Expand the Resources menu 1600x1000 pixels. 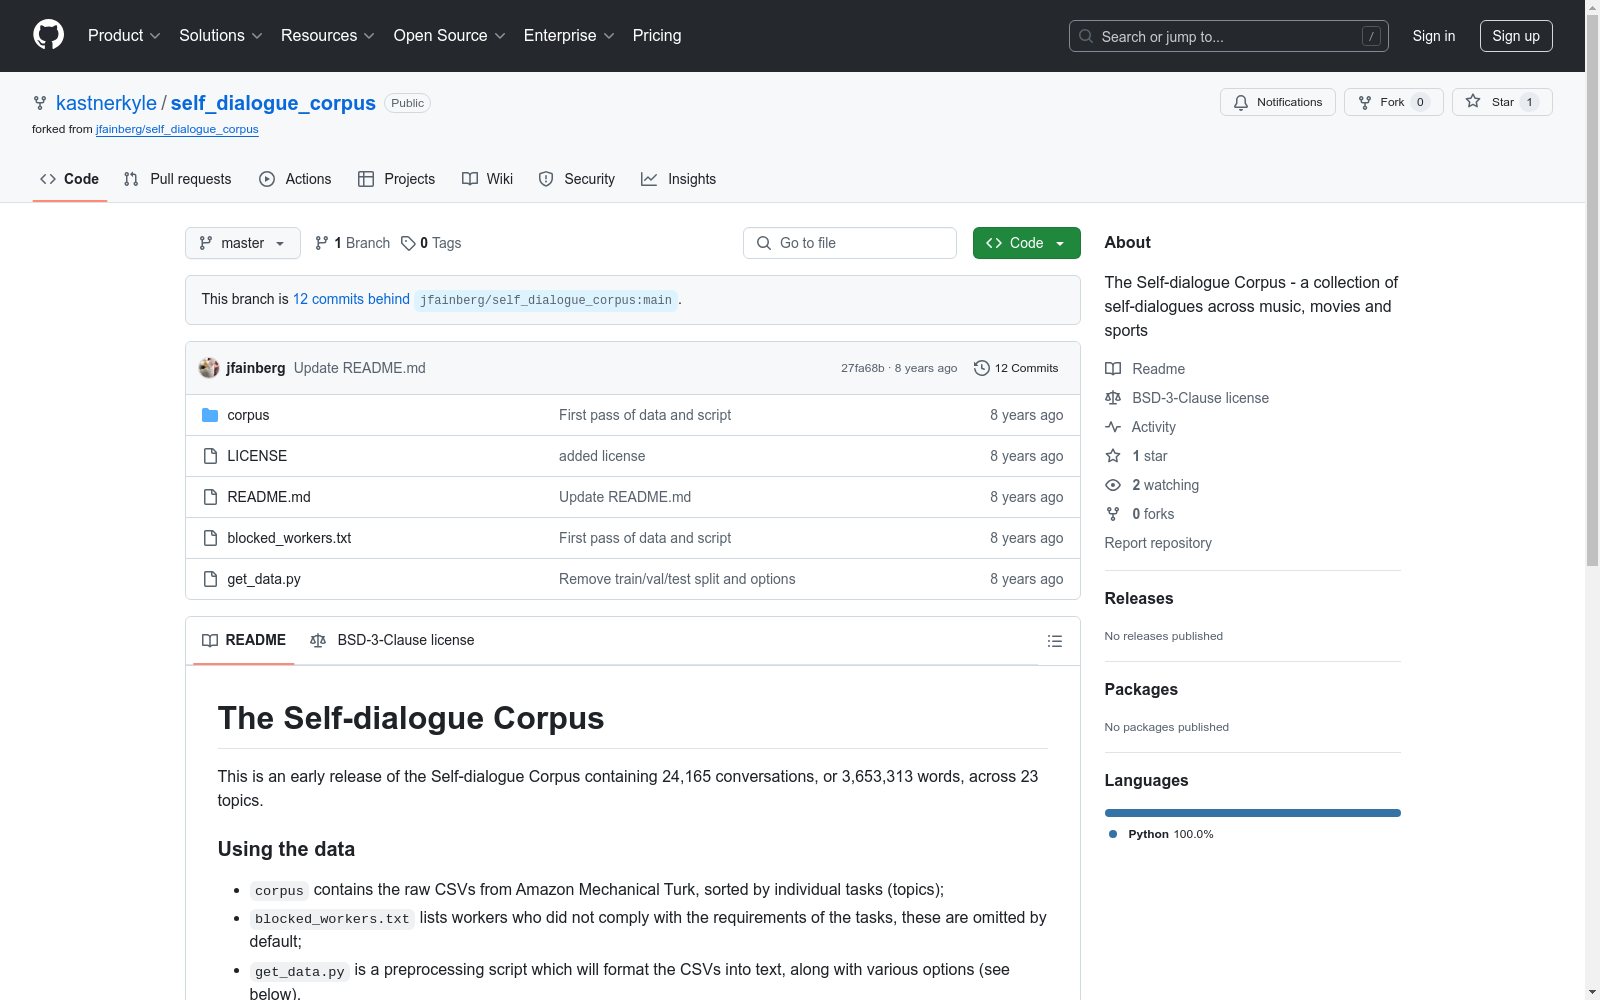328,36
